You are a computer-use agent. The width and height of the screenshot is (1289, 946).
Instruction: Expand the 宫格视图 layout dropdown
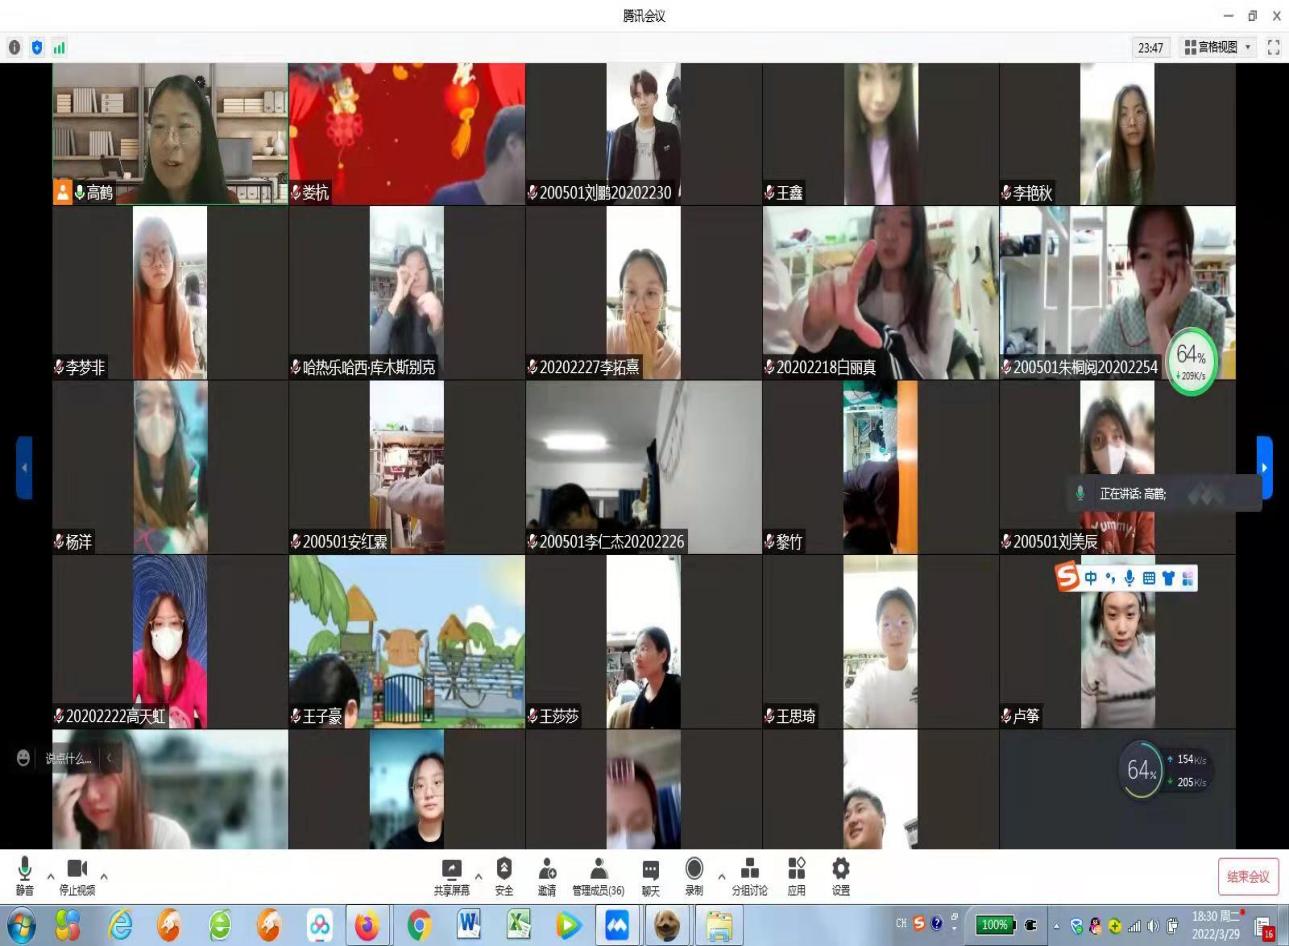click(x=1217, y=47)
